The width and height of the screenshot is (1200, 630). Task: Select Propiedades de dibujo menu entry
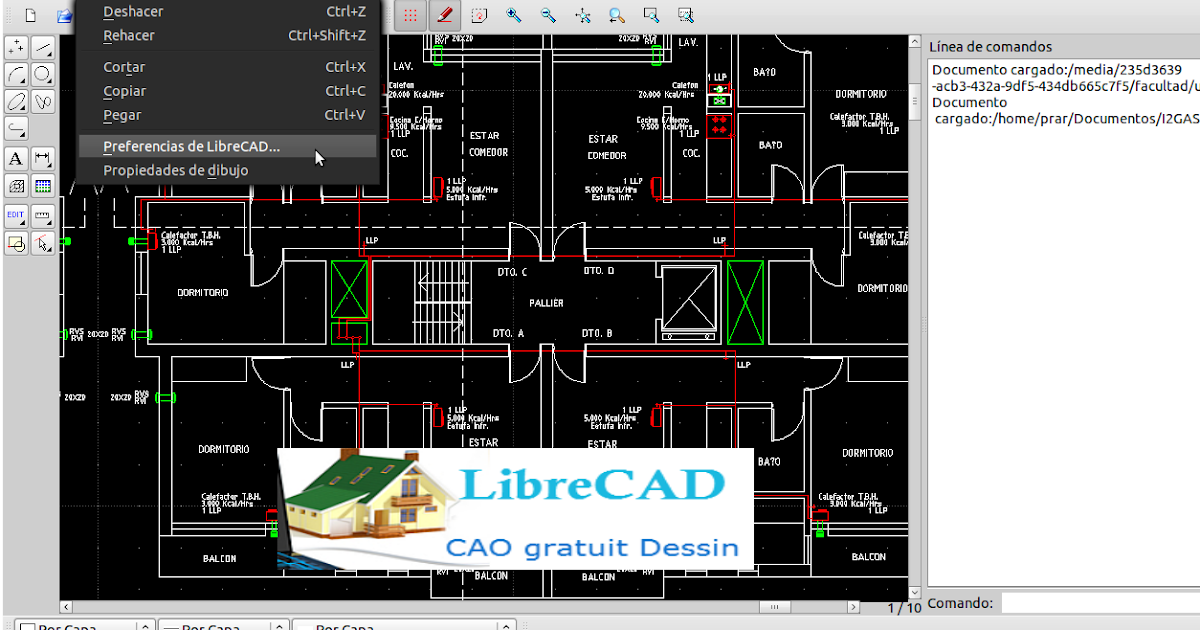pos(176,170)
